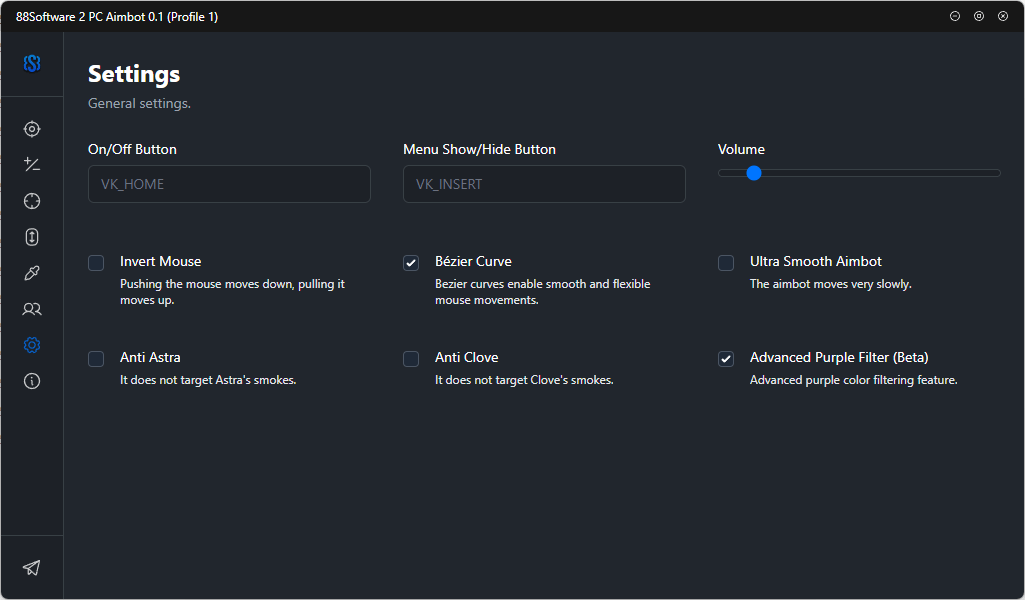Click the 88Software logo icon in the sidebar
The width and height of the screenshot is (1025, 600).
pyautogui.click(x=32, y=63)
